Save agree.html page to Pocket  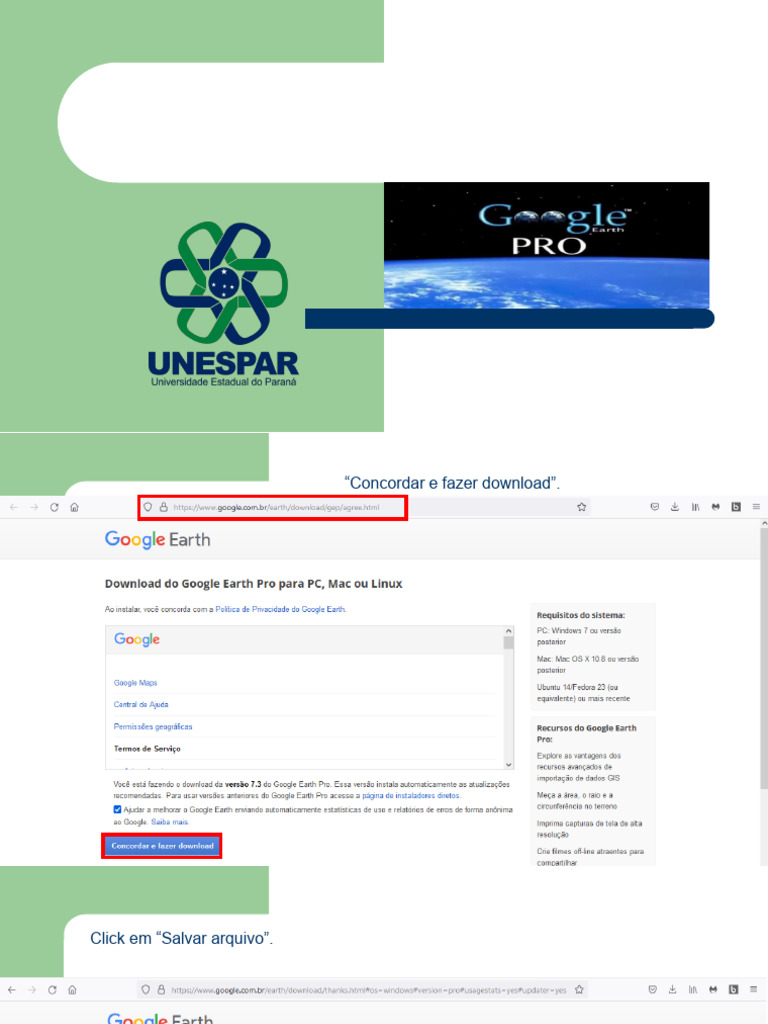pyautogui.click(x=654, y=507)
